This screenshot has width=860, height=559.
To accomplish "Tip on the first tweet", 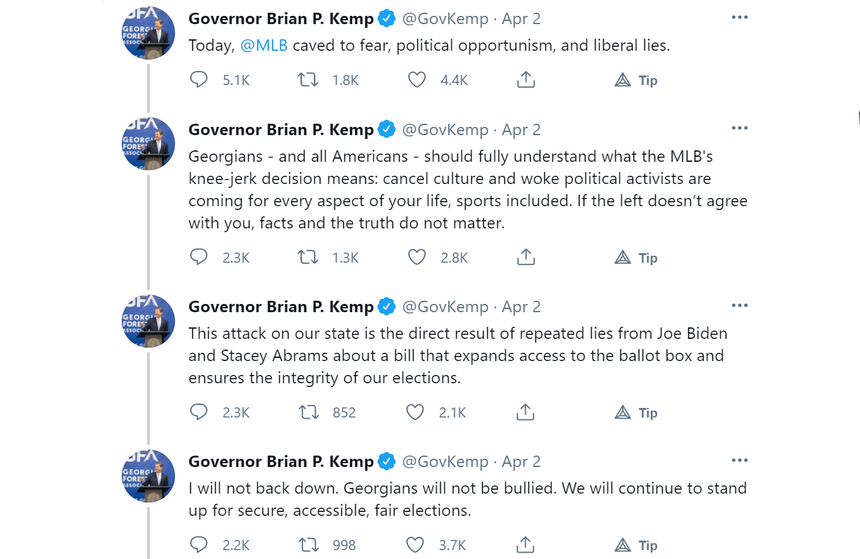I will click(635, 81).
